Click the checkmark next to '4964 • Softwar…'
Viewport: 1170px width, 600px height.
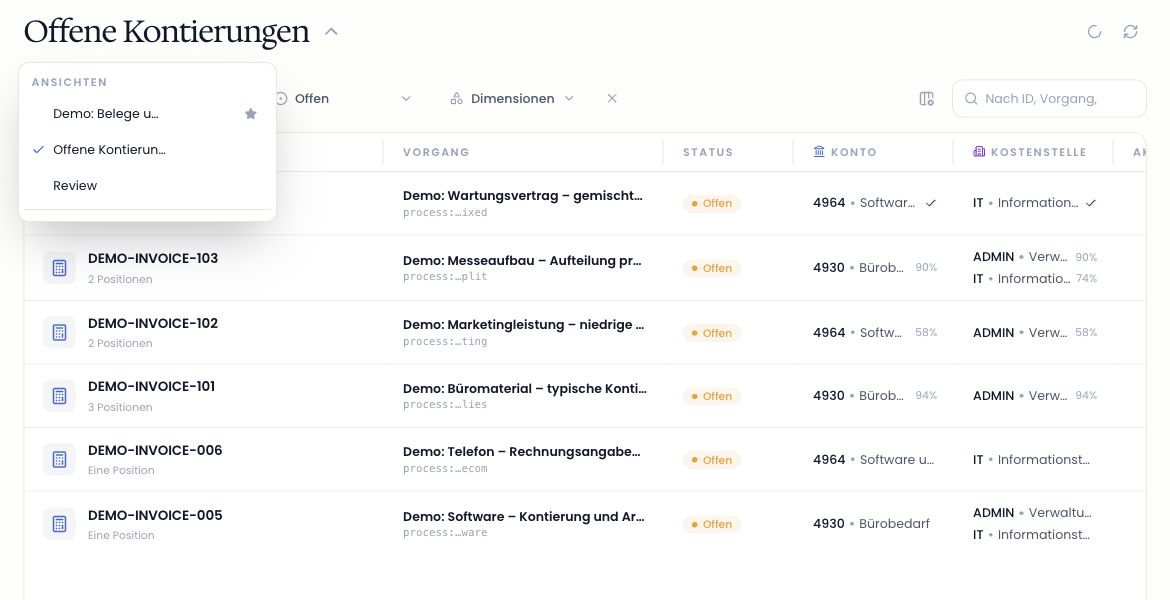[x=930, y=203]
